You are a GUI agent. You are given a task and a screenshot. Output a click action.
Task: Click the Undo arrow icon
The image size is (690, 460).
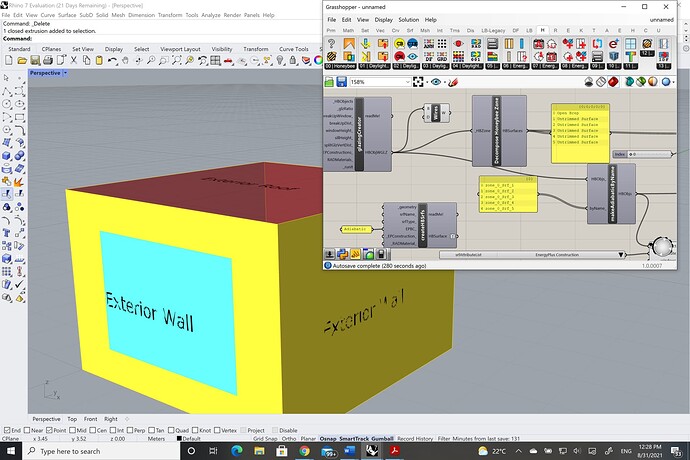tap(112, 60)
